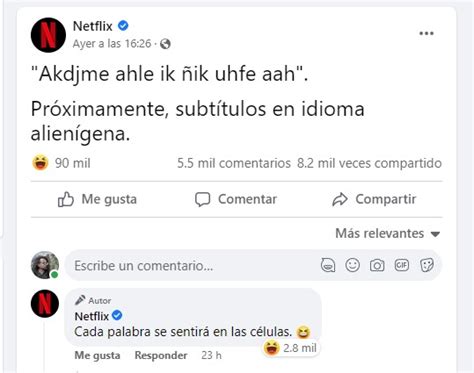Click Responder under the Netflix comment
The width and height of the screenshot is (474, 373).
pos(161,355)
